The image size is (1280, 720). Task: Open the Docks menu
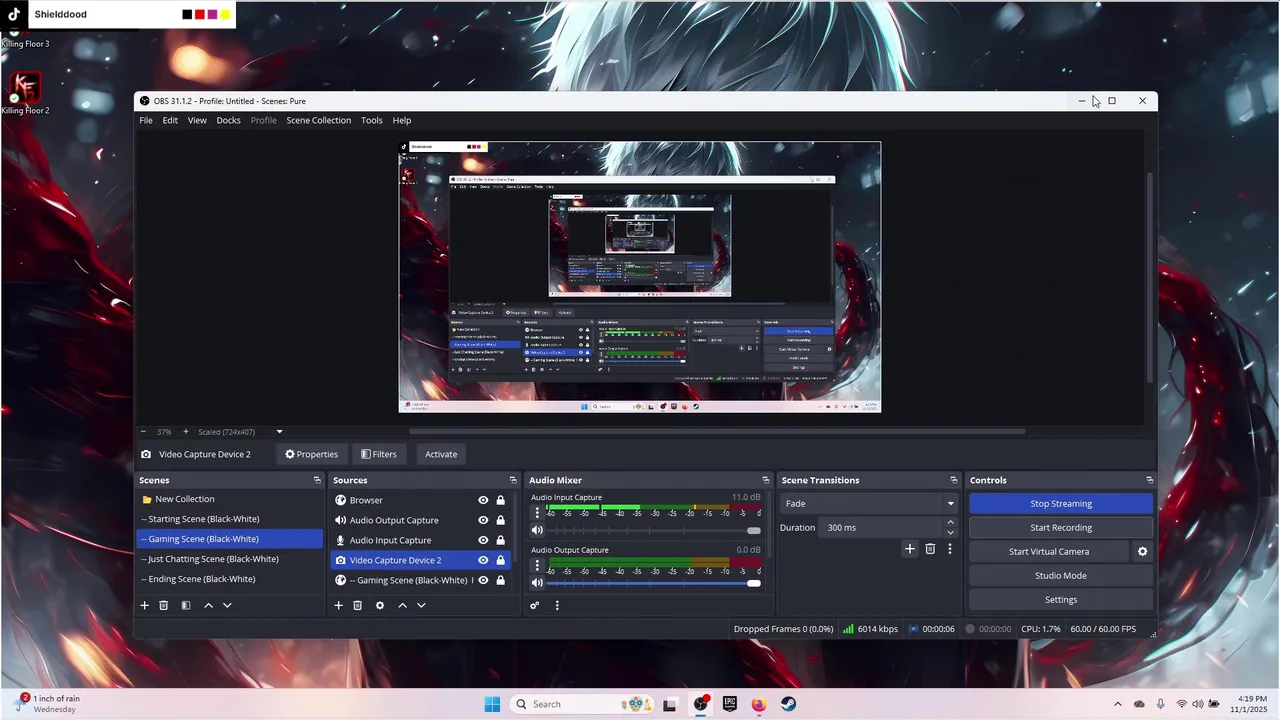(x=228, y=120)
